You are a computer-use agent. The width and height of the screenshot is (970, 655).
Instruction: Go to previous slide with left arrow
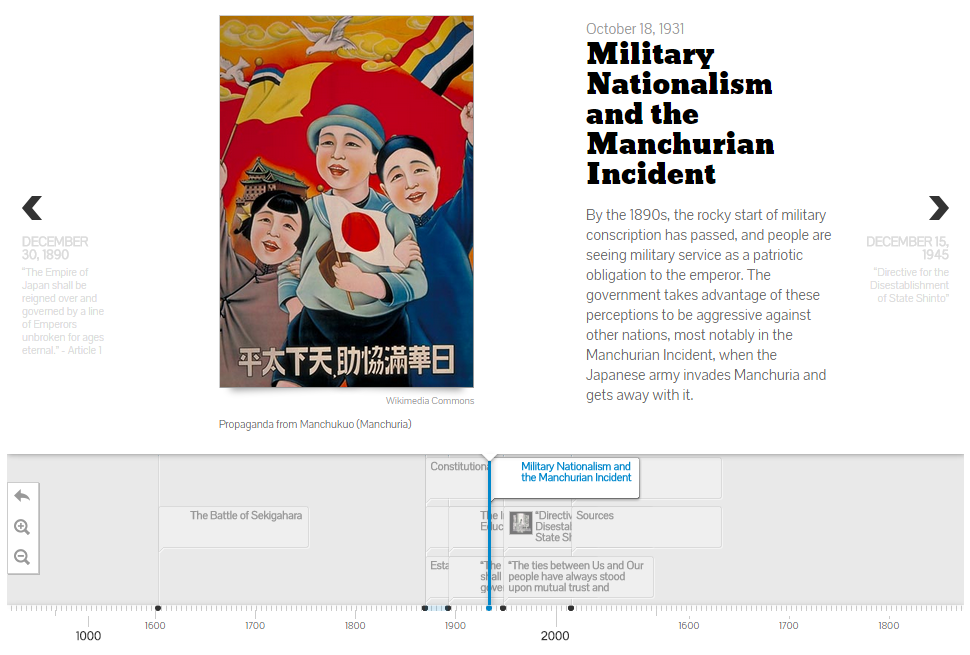click(x=32, y=208)
